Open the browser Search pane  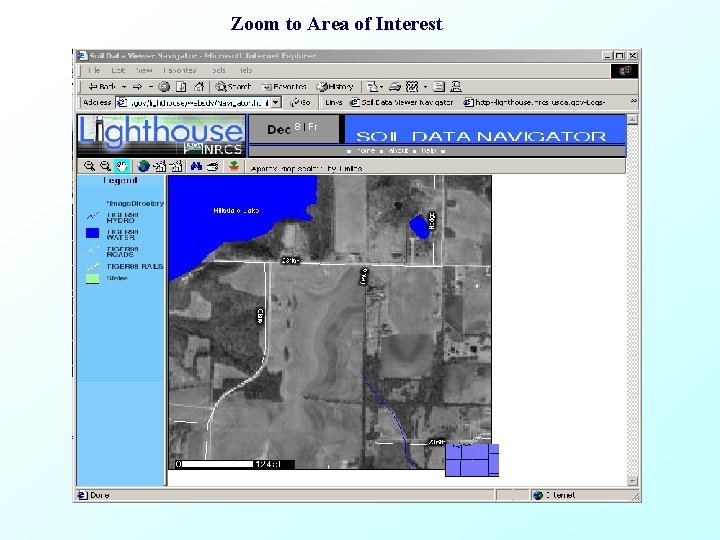pyautogui.click(x=233, y=86)
